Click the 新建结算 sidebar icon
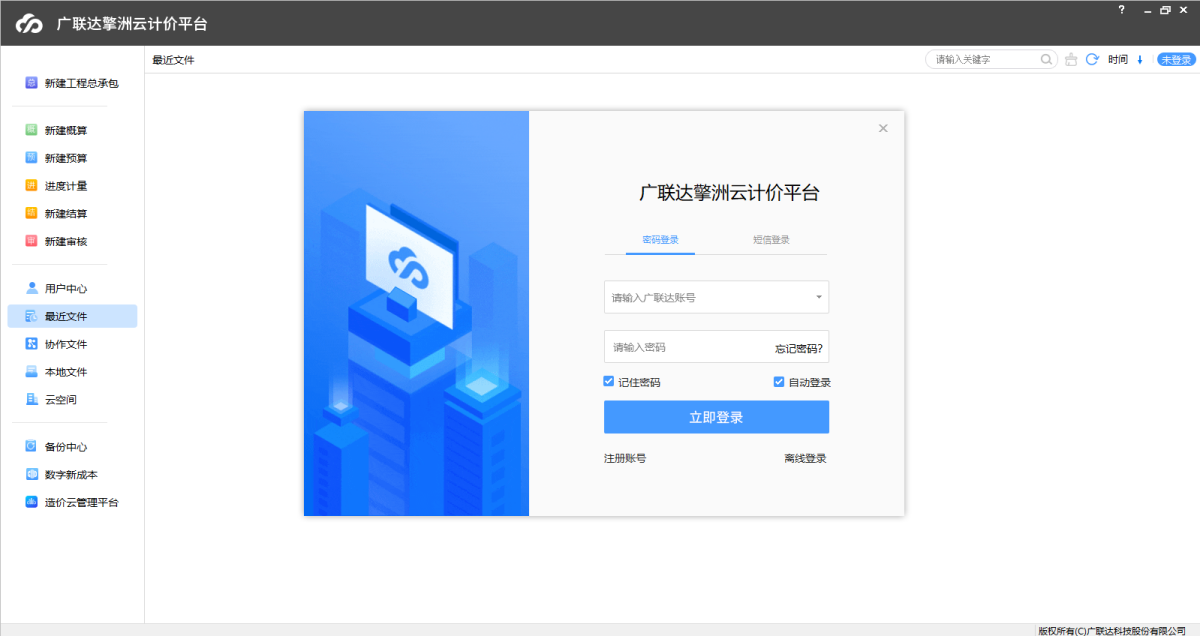Screen dimensions: 1200x636 click(32, 213)
